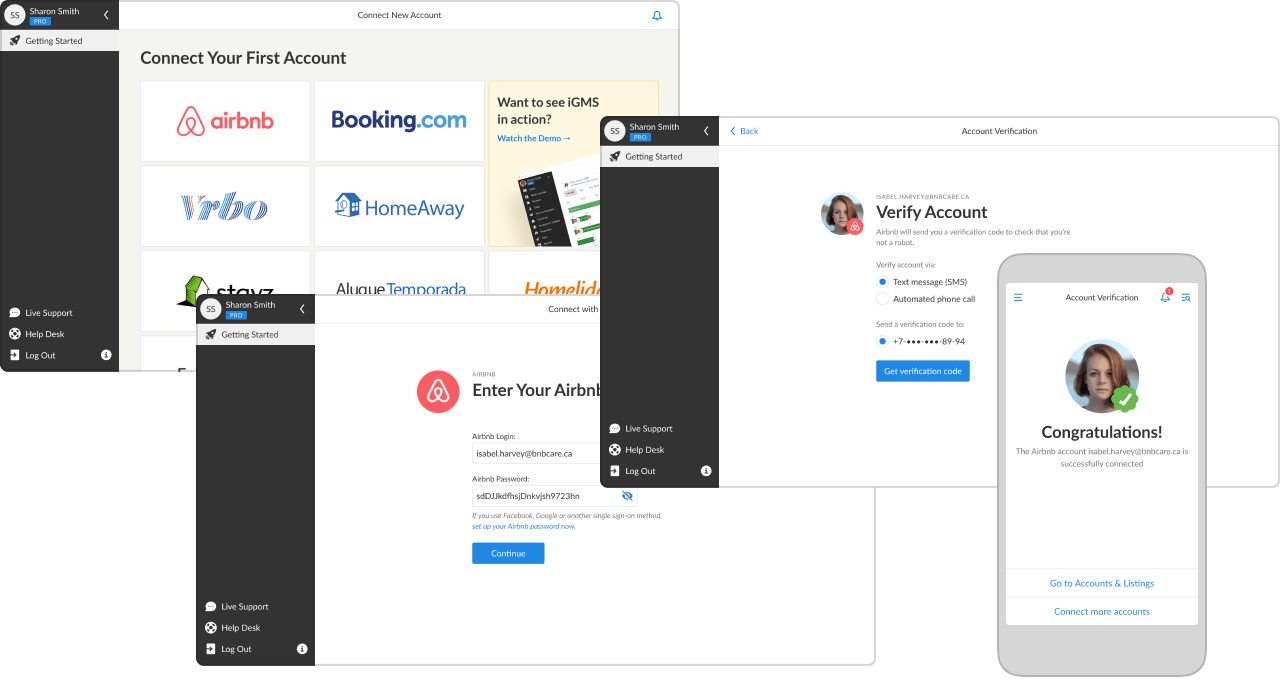Click Log Out in the Account Verification sidebar
The width and height of the screenshot is (1280, 700).
640,471
